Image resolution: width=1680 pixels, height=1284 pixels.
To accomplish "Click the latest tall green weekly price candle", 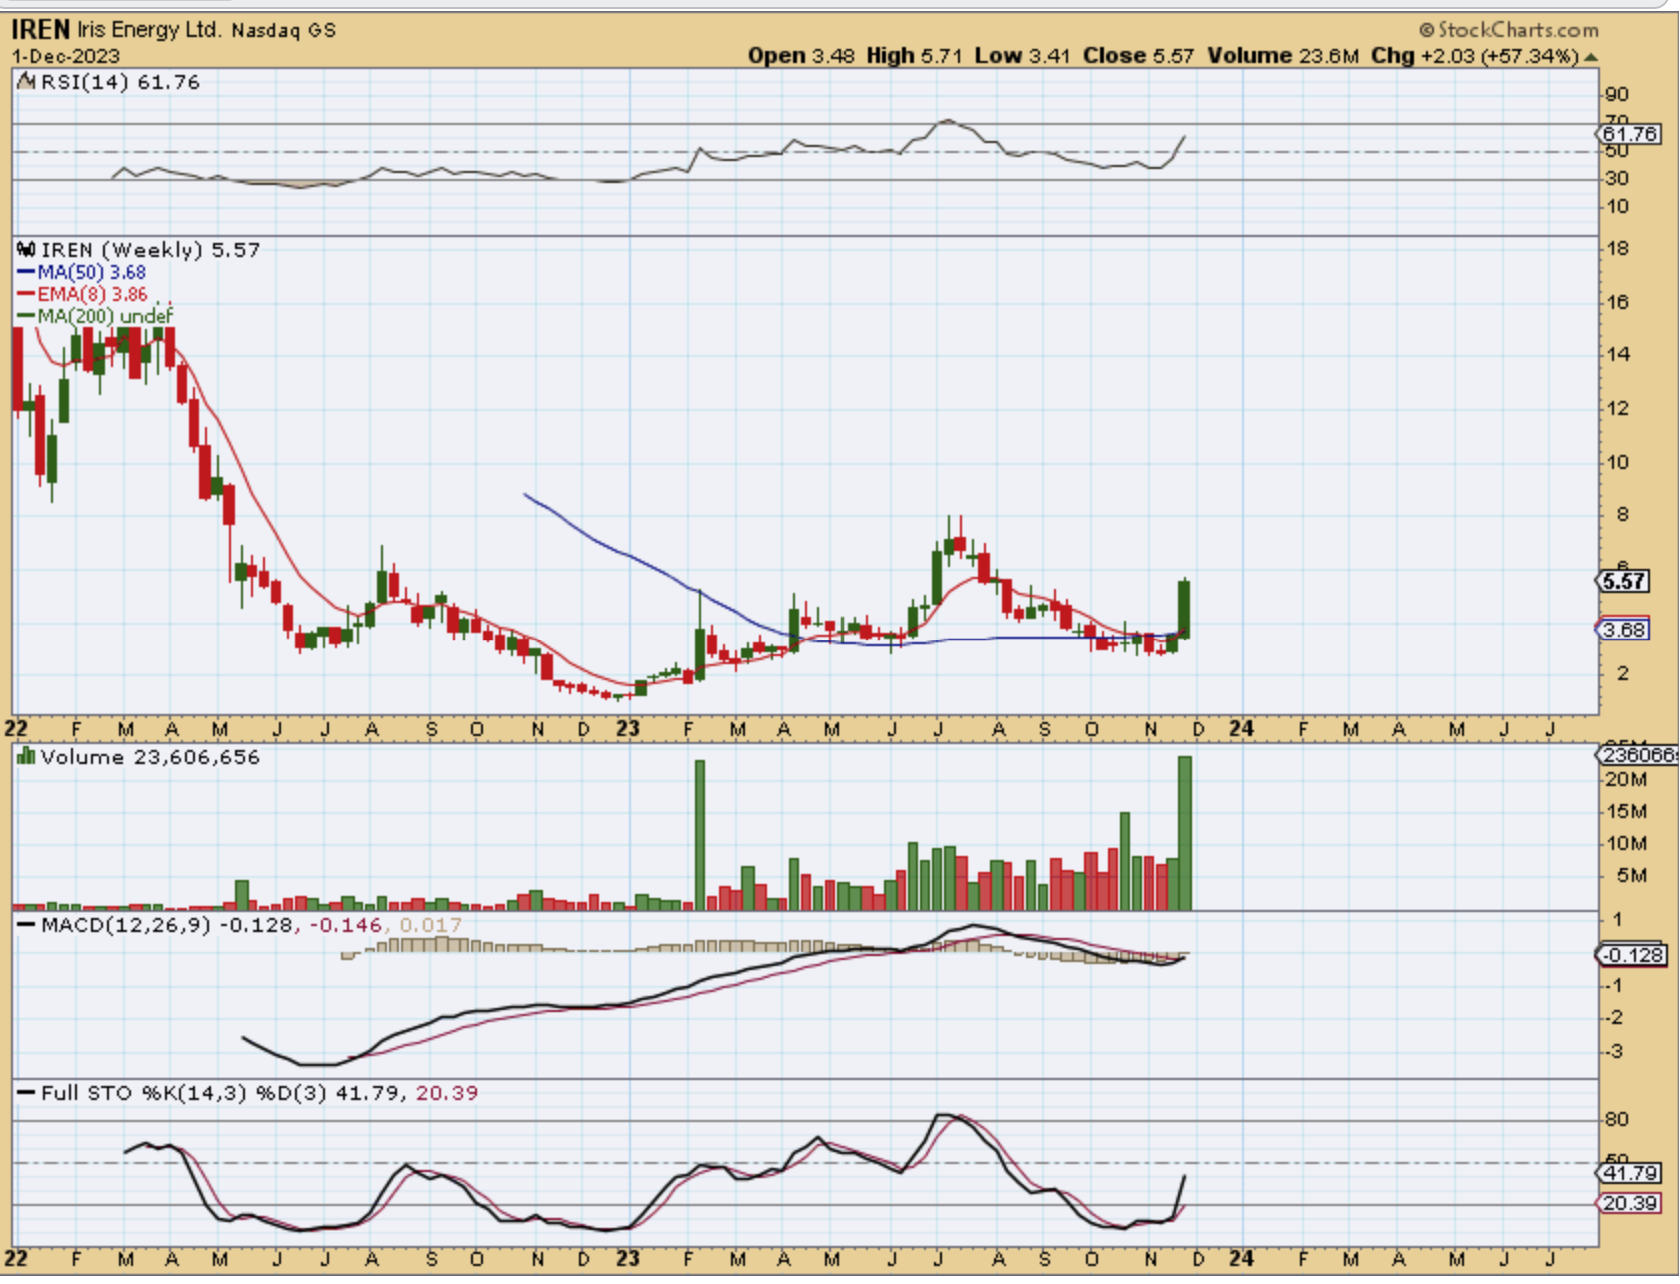I will click(1184, 608).
